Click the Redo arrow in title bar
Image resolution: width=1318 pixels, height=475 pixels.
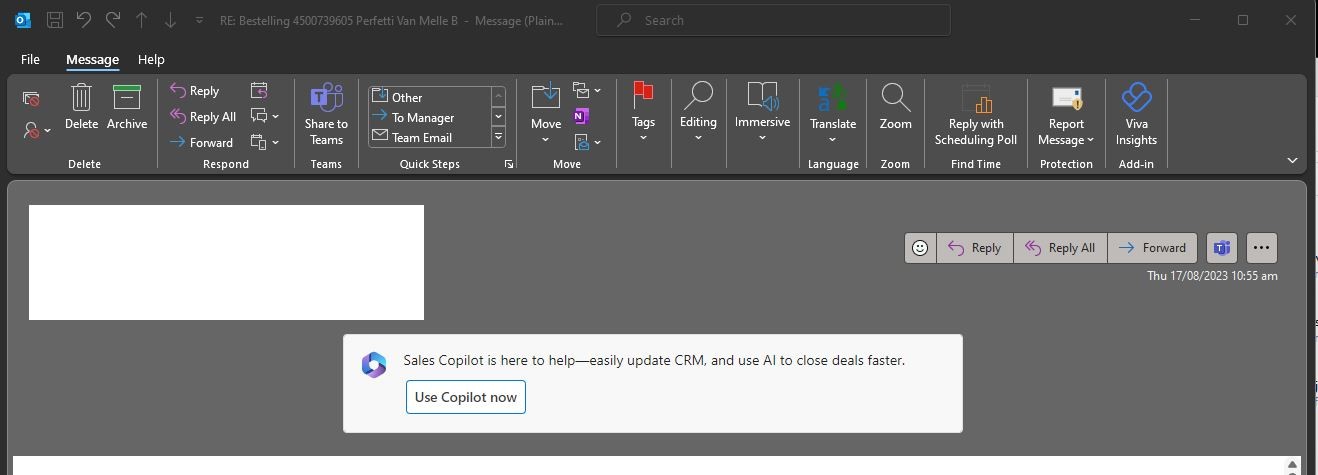tap(113, 20)
